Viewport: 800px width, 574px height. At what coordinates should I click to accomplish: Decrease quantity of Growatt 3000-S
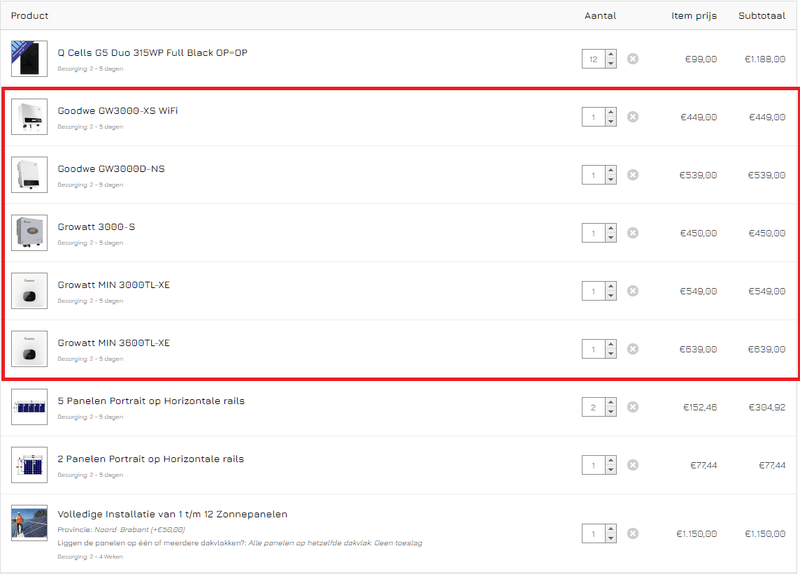[611, 238]
